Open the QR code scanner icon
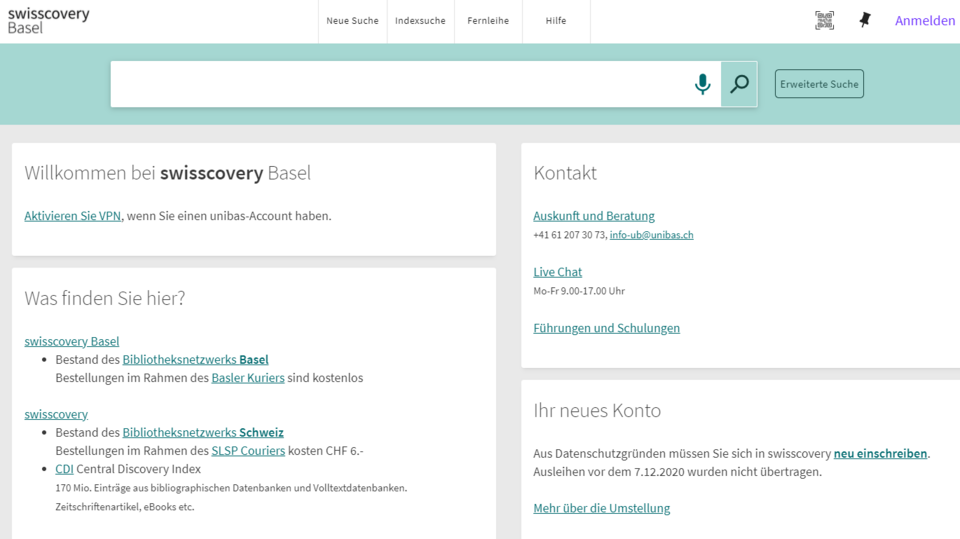The height and width of the screenshot is (539, 960). pos(824,21)
